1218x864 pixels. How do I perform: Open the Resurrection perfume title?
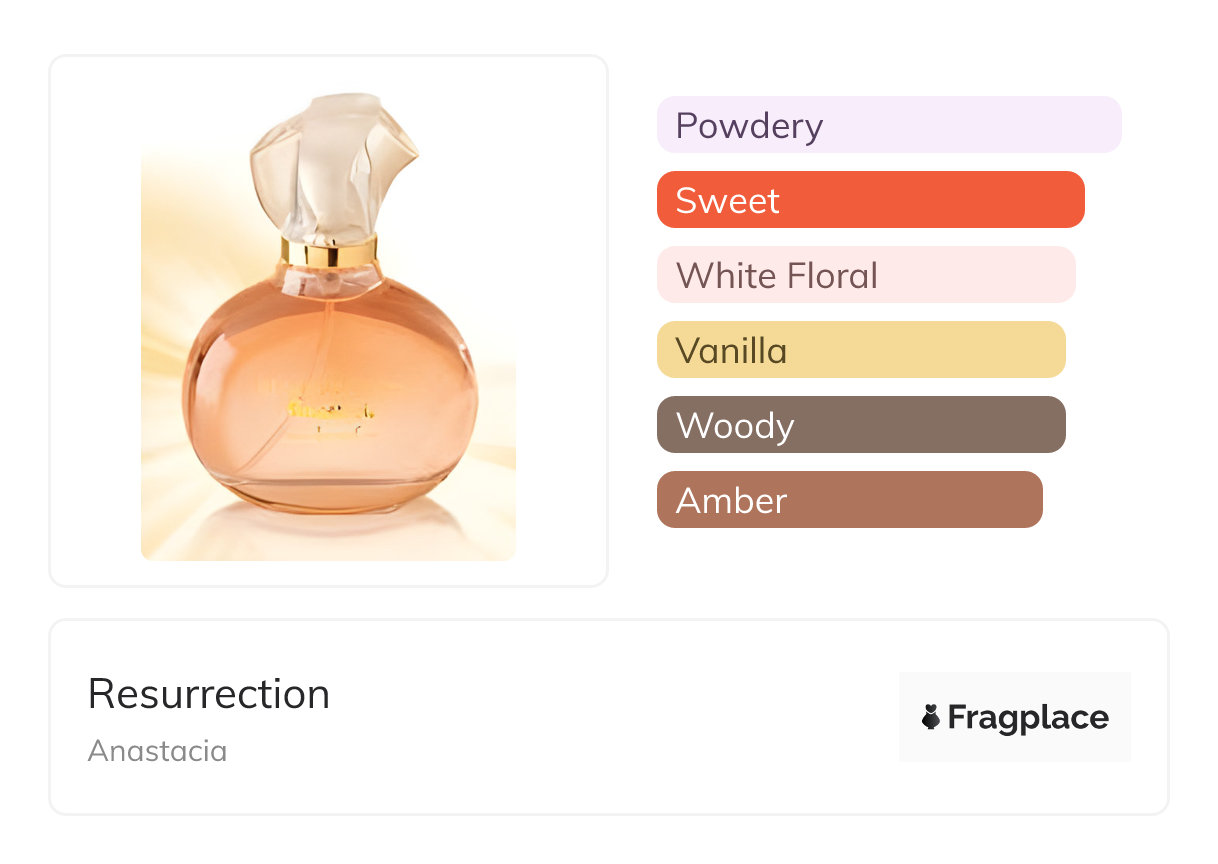click(209, 694)
